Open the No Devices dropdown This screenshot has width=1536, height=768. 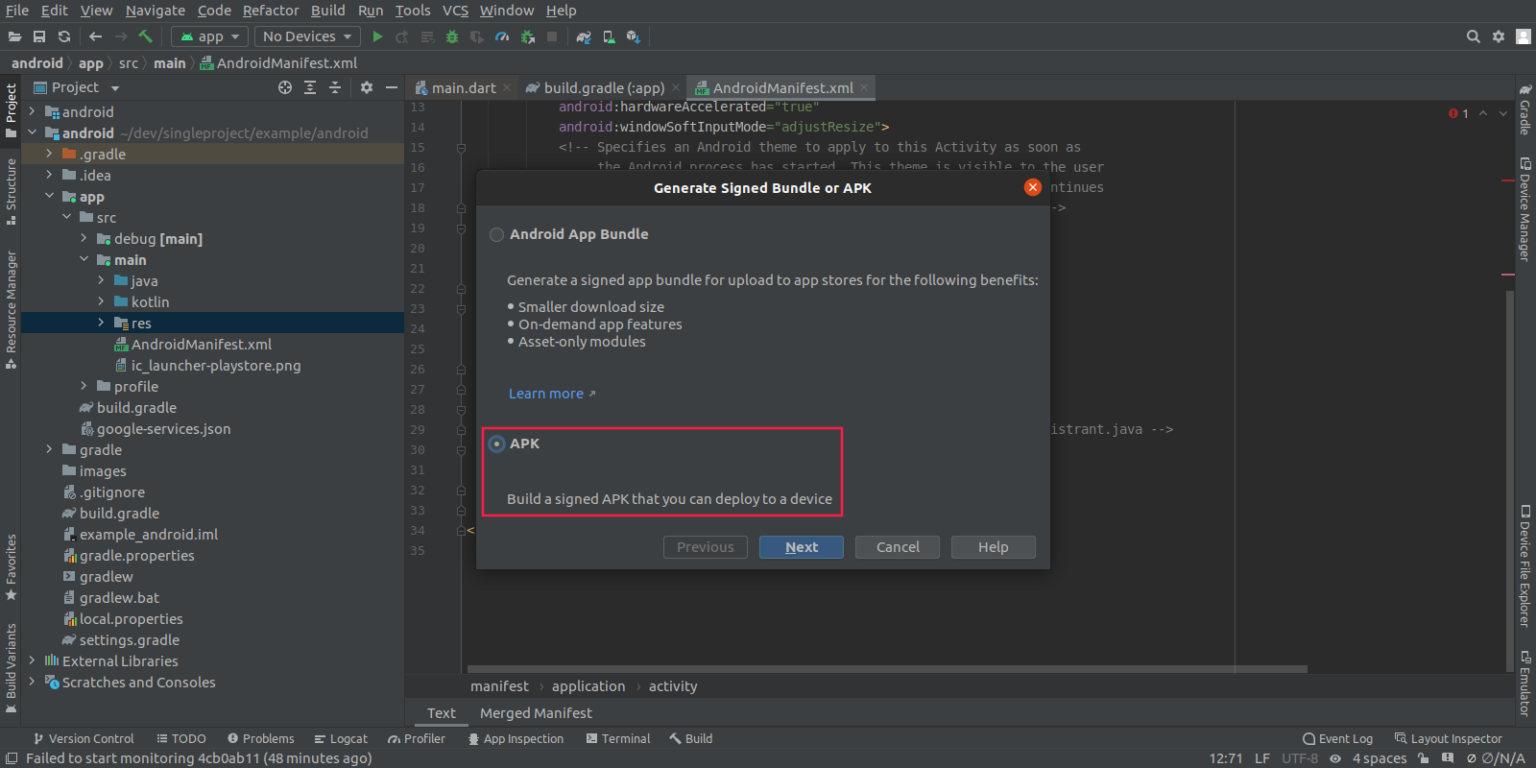(307, 37)
